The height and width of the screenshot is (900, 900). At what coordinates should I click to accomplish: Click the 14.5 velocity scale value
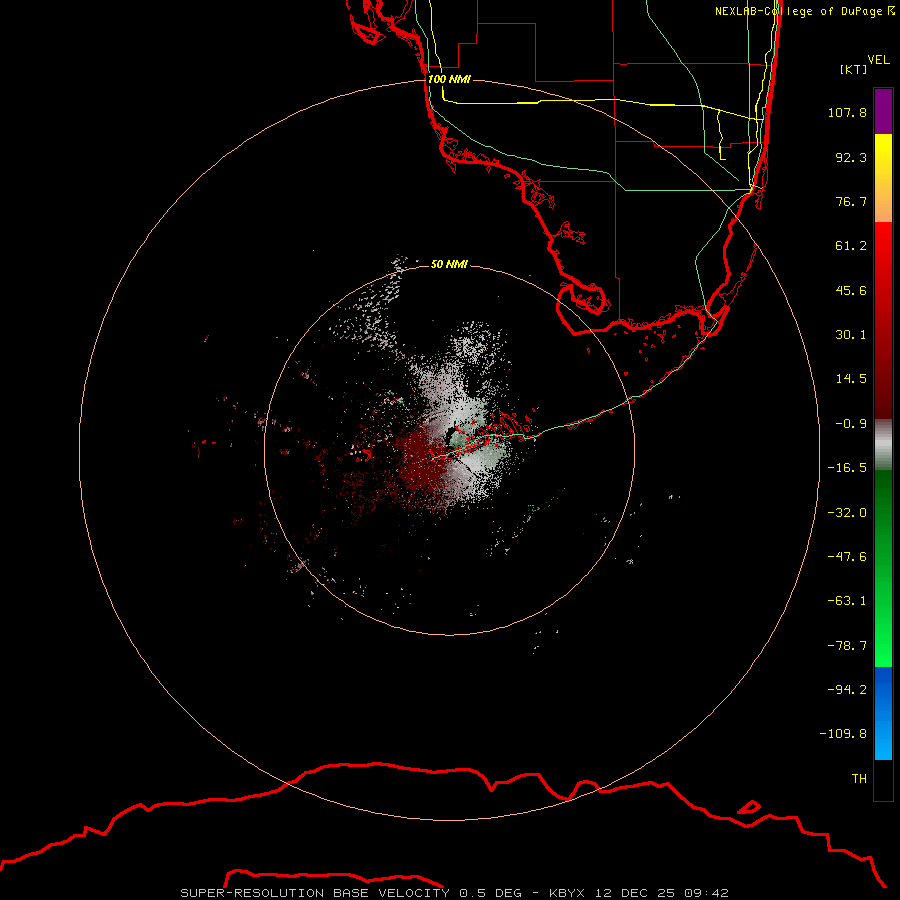851,379
